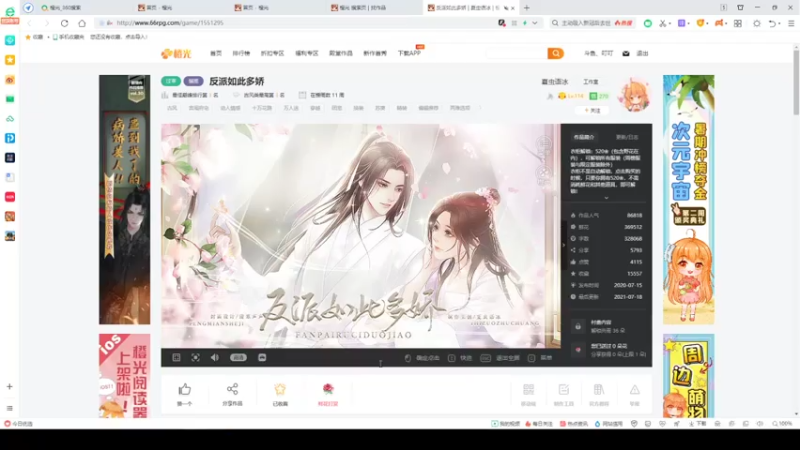
Task: Open the purple square extension icon
Action: tap(681, 23)
